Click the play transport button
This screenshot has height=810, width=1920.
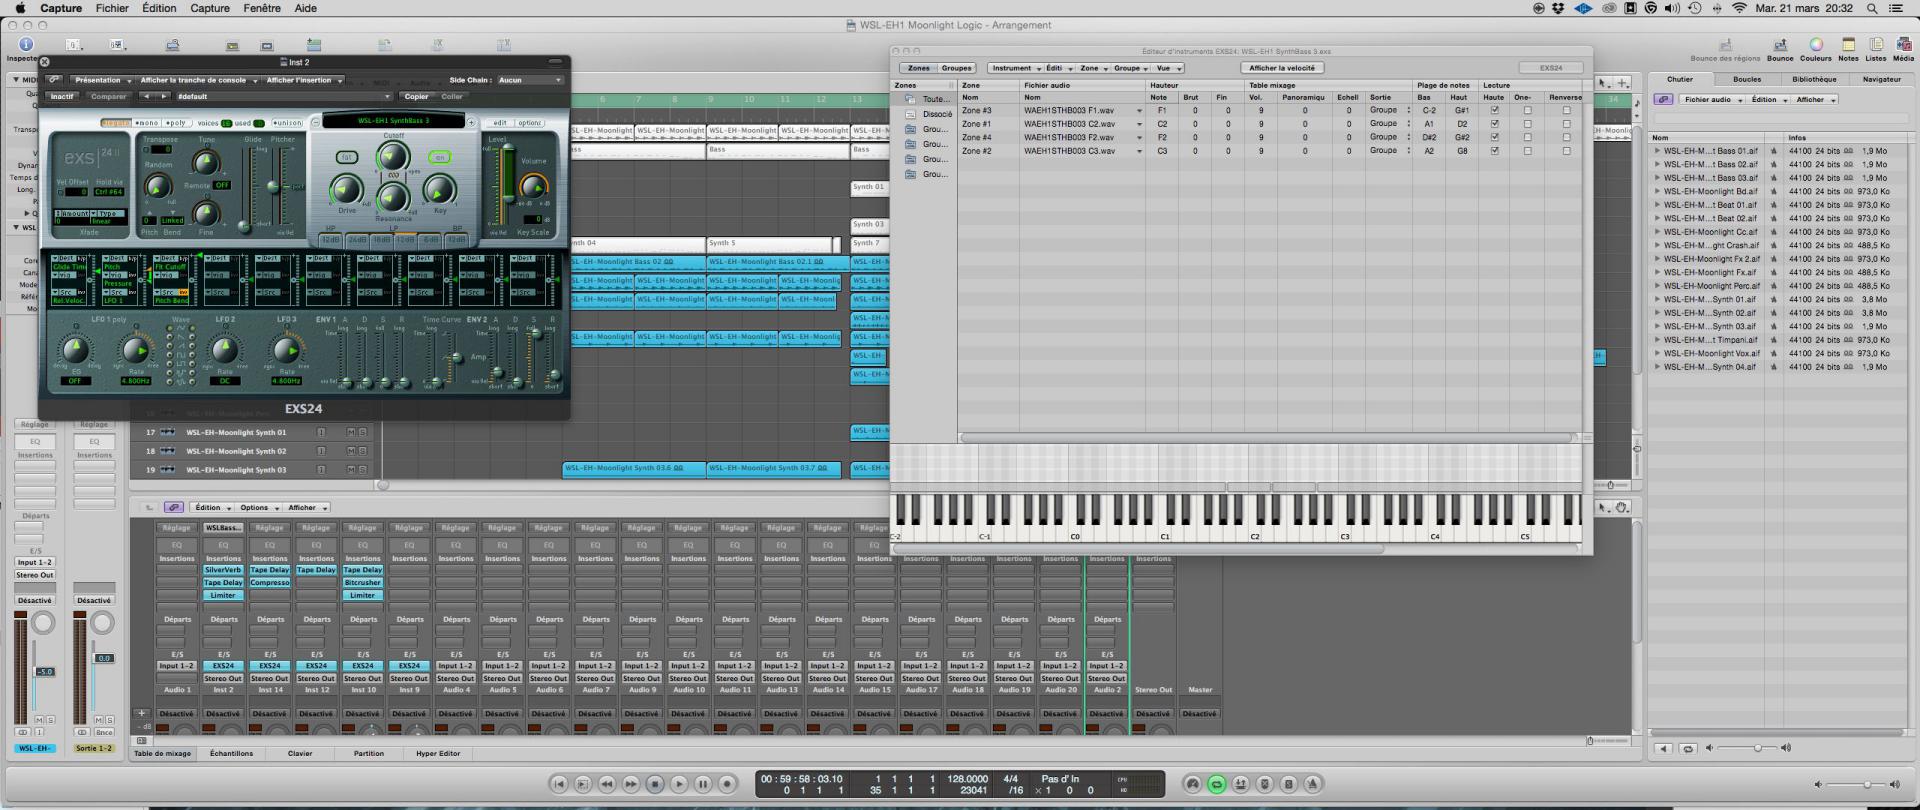[679, 784]
